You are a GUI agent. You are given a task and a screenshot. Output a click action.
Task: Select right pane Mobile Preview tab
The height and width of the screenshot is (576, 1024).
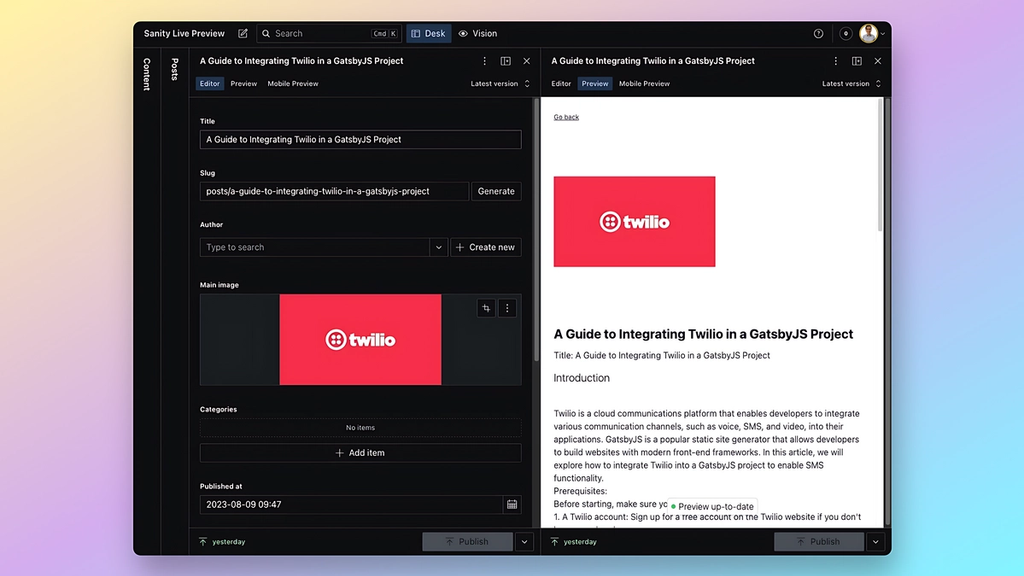(644, 84)
